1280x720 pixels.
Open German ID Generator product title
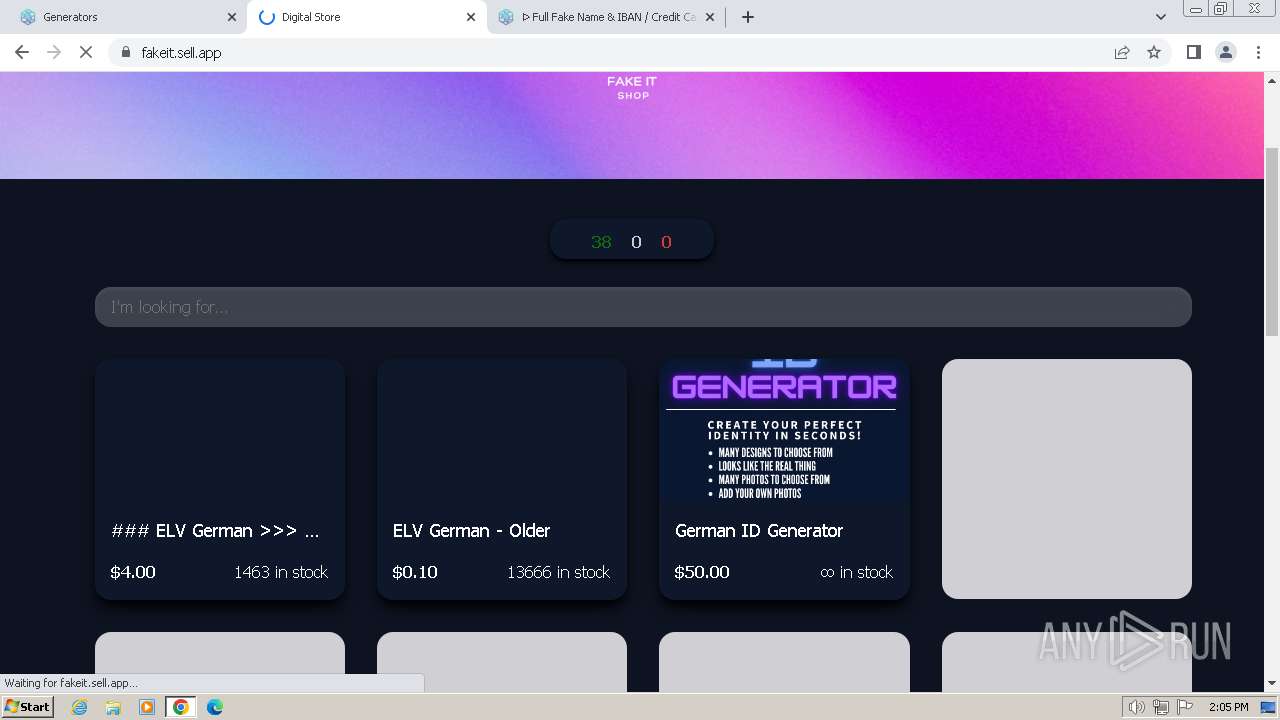759,531
